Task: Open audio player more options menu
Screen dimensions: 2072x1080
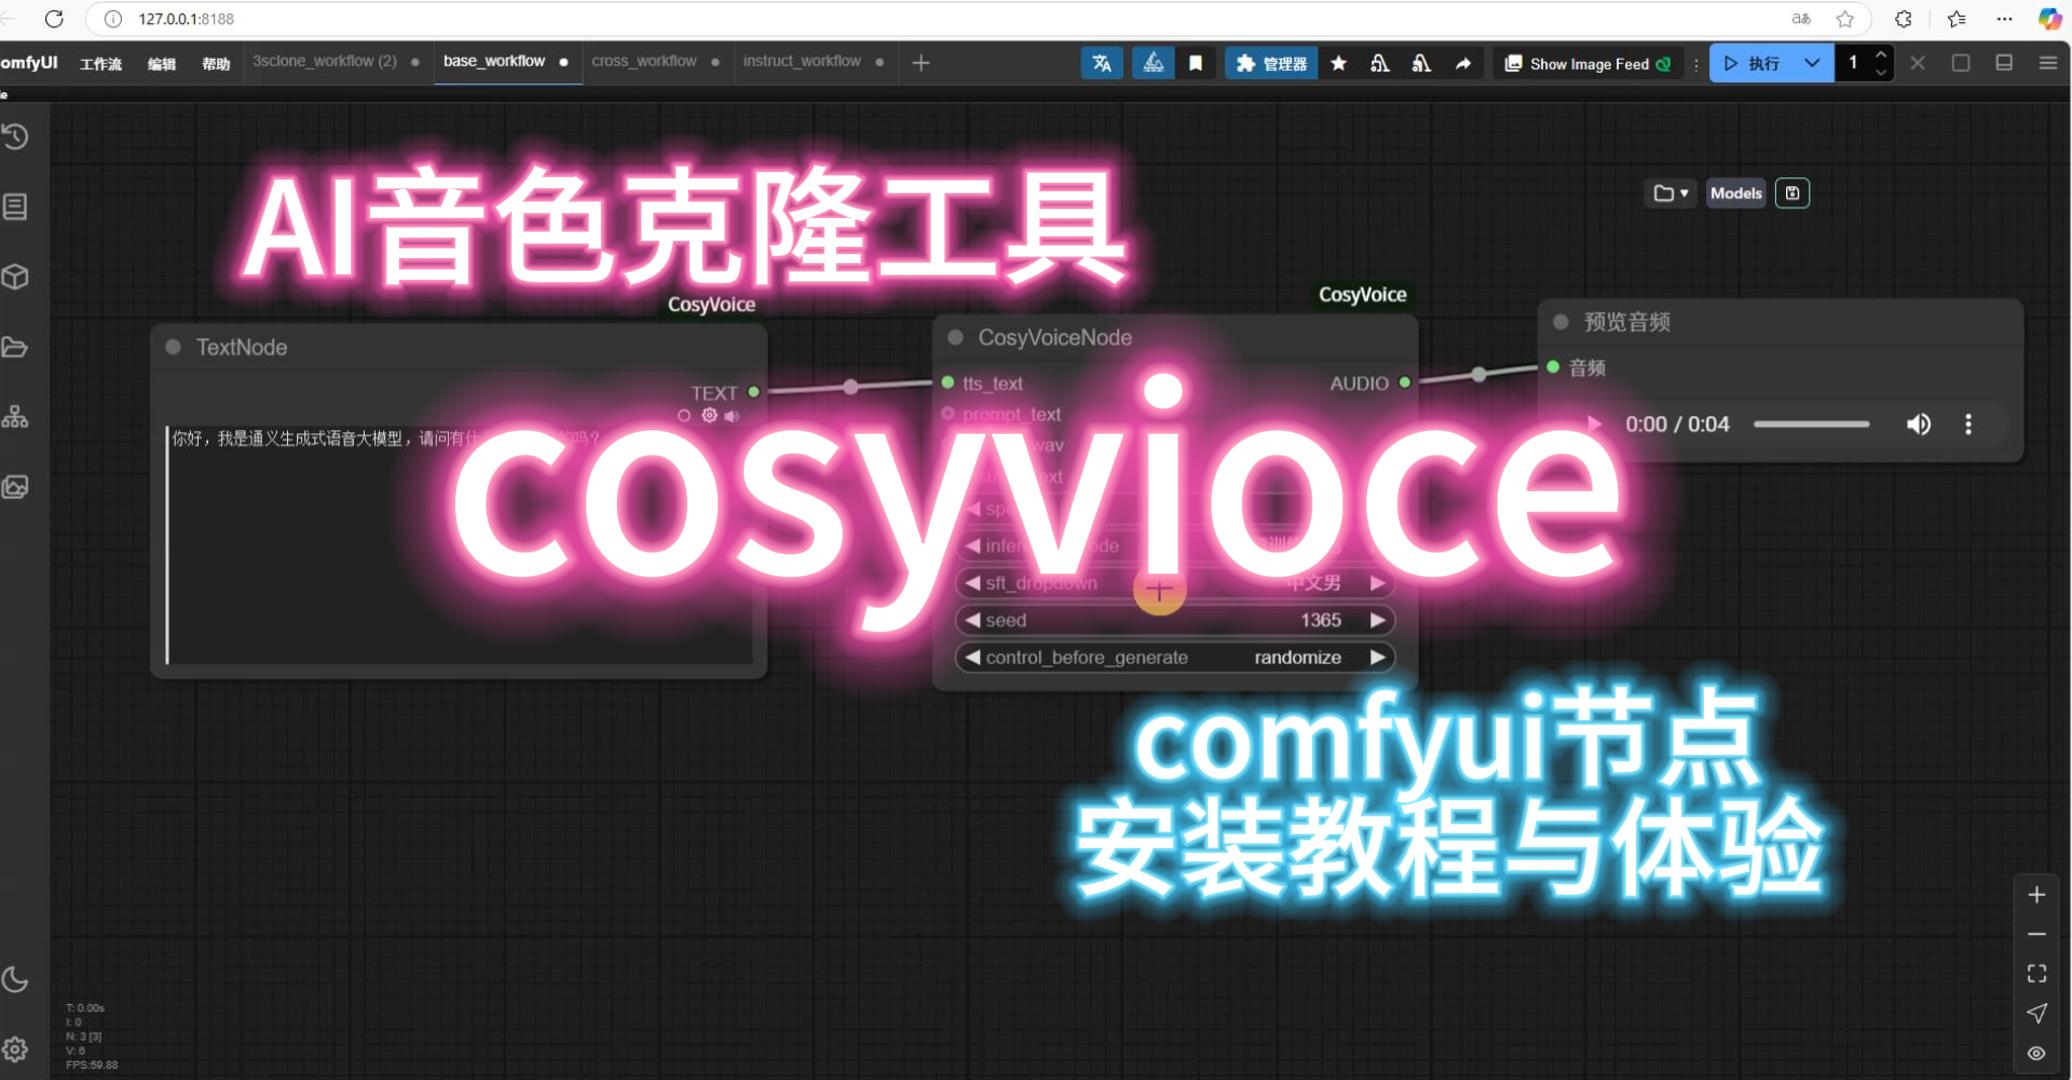Action: coord(1968,424)
